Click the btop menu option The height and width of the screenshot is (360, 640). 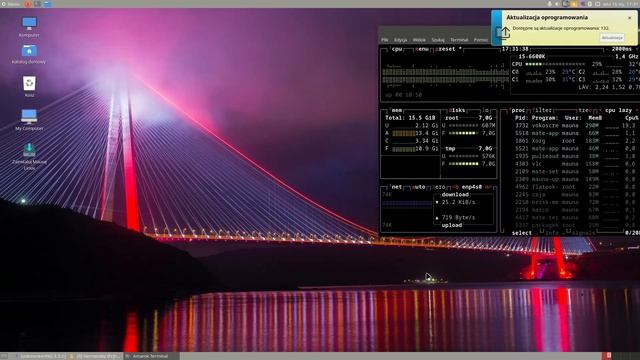(422, 49)
